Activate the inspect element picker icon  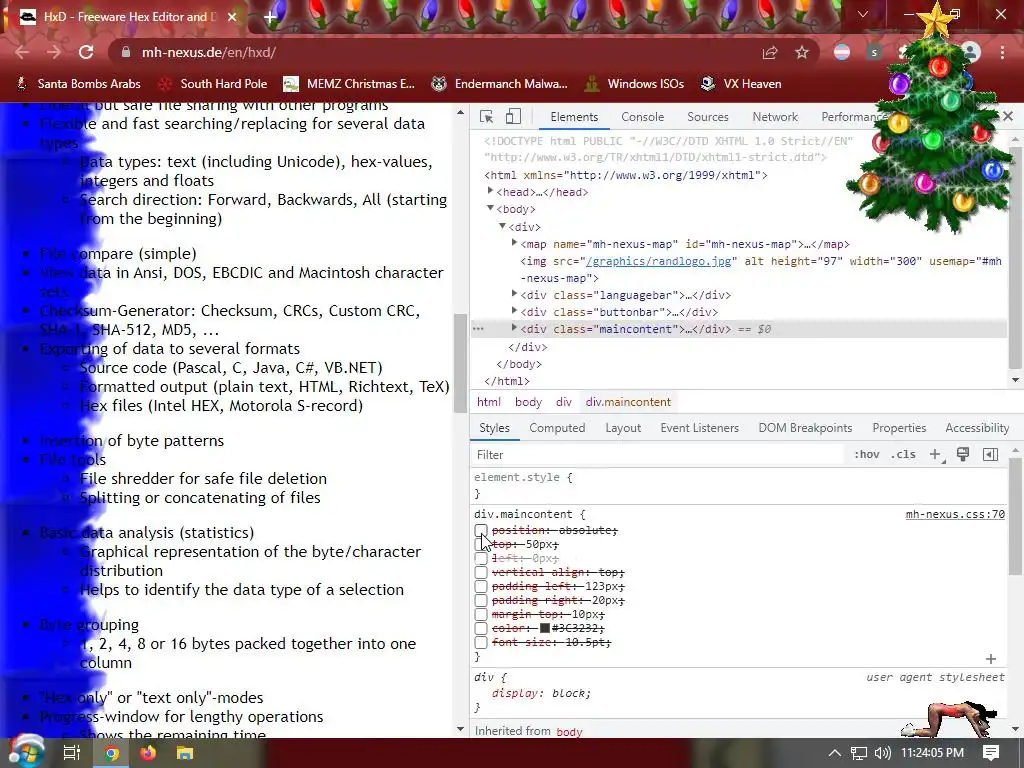tap(487, 116)
